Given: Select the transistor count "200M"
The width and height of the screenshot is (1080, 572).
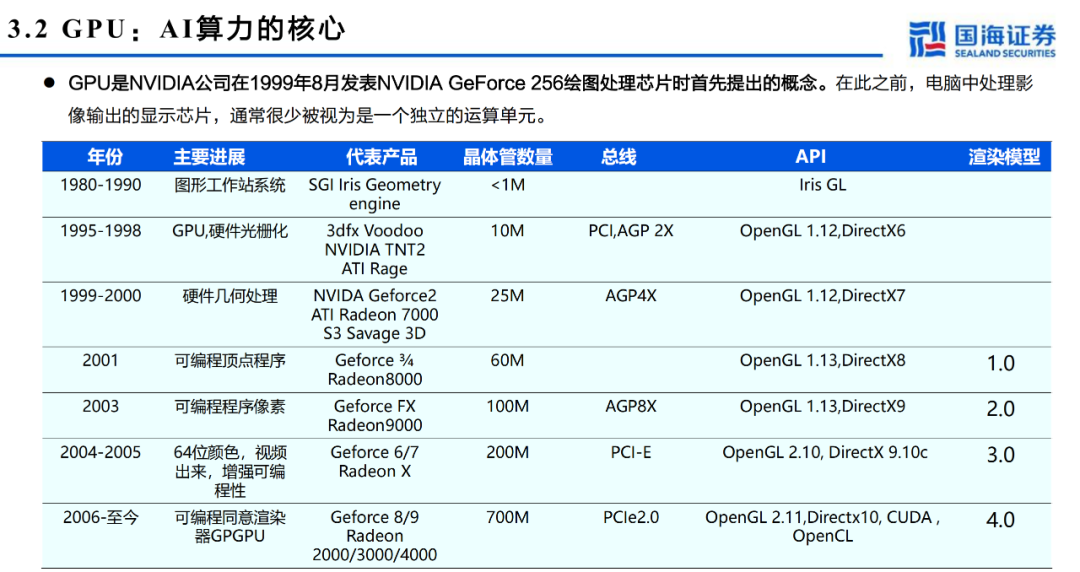Looking at the screenshot, I should click(508, 453).
